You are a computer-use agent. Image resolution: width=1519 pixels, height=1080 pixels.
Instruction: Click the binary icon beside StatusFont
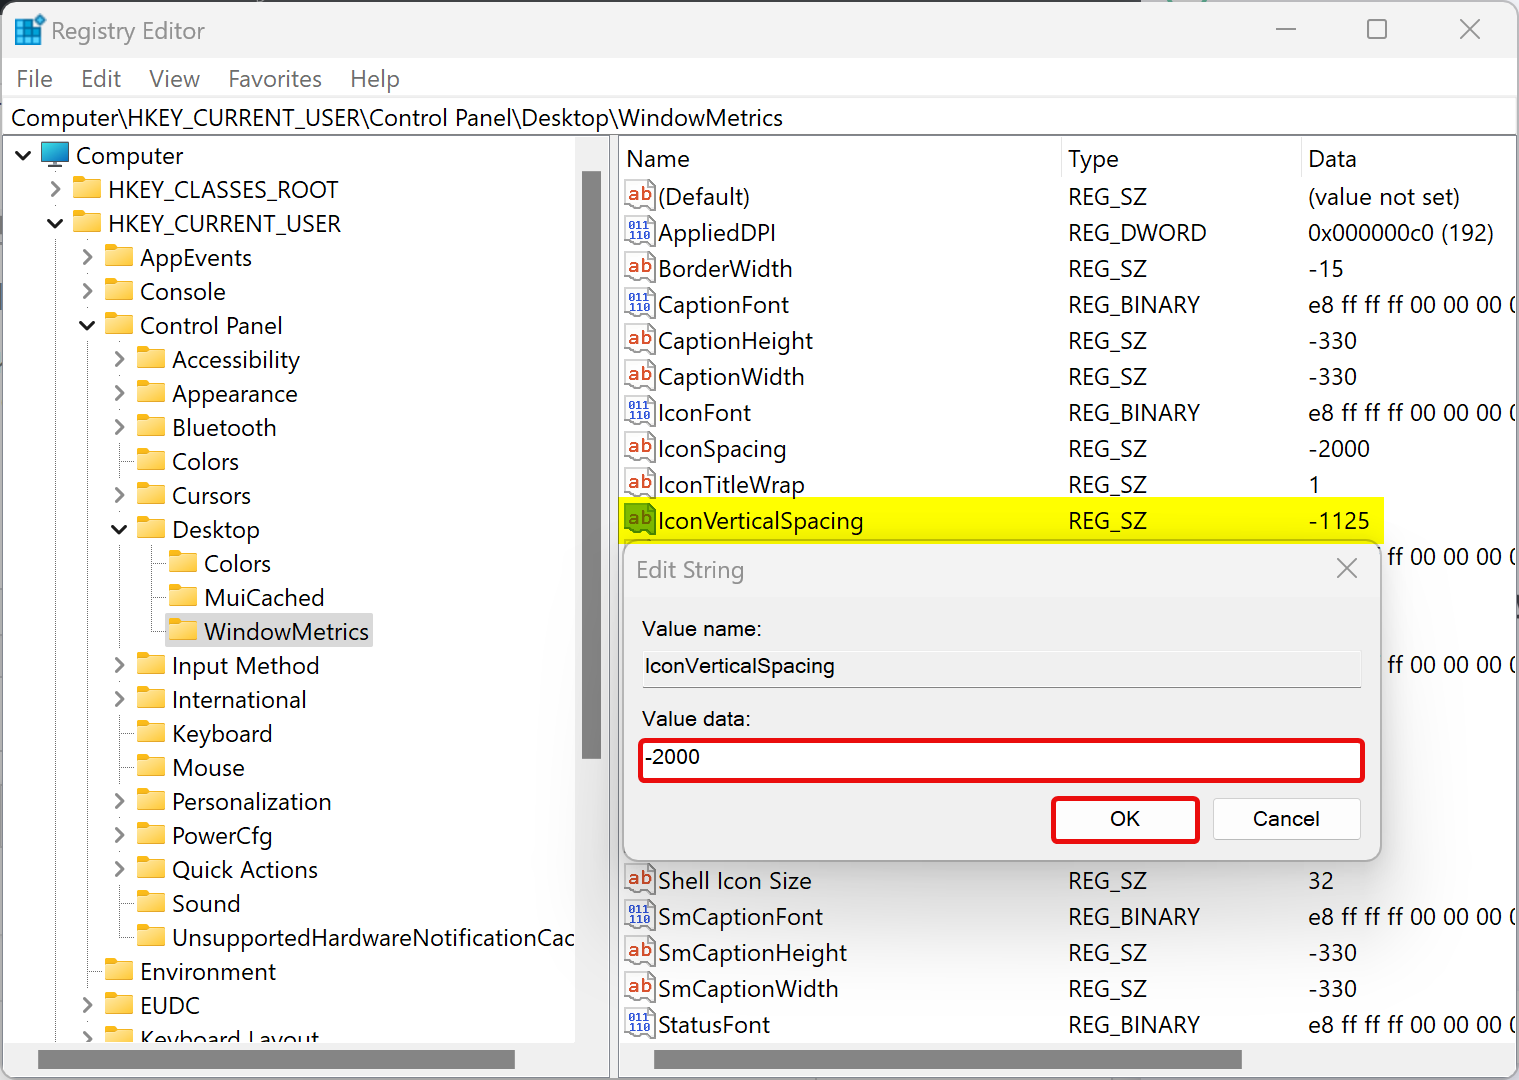[x=640, y=1023]
